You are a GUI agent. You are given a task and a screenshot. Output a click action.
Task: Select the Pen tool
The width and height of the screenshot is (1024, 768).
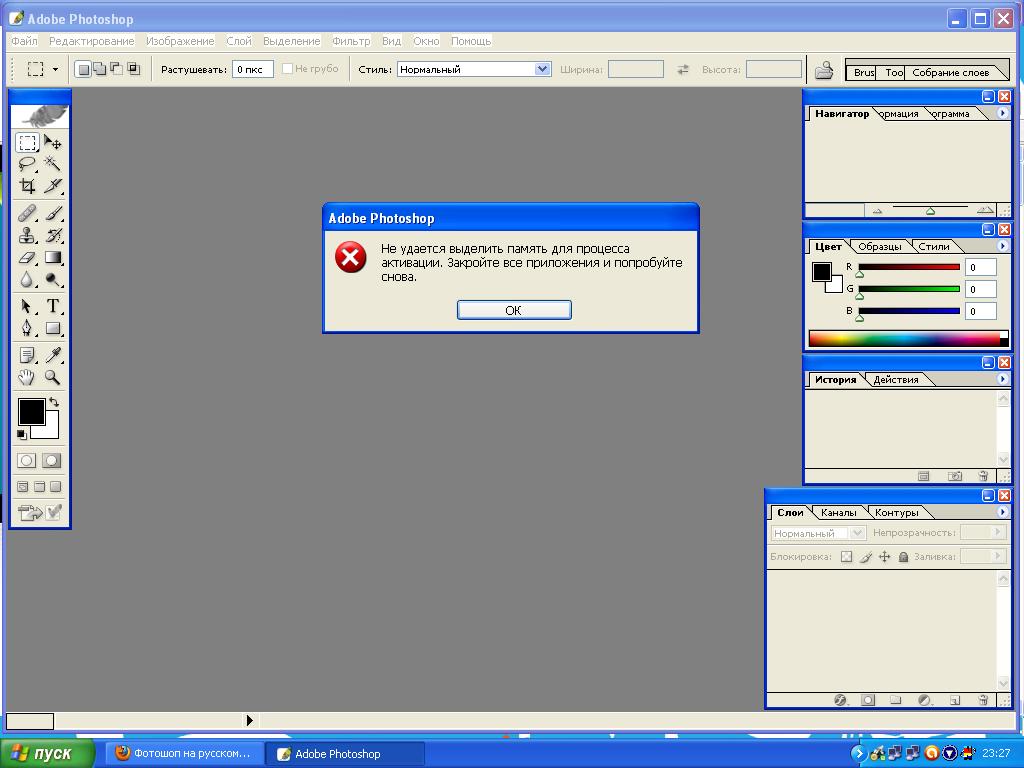[27, 328]
